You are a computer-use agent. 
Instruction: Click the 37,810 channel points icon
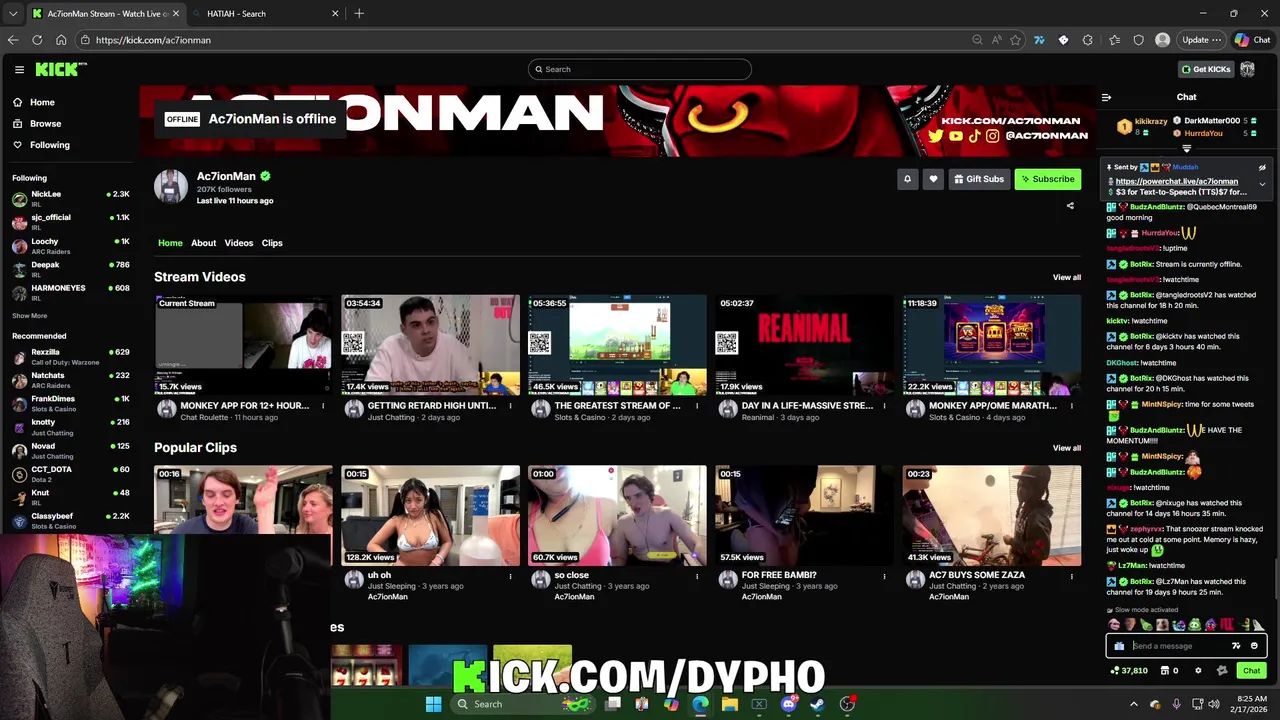click(x=1129, y=671)
